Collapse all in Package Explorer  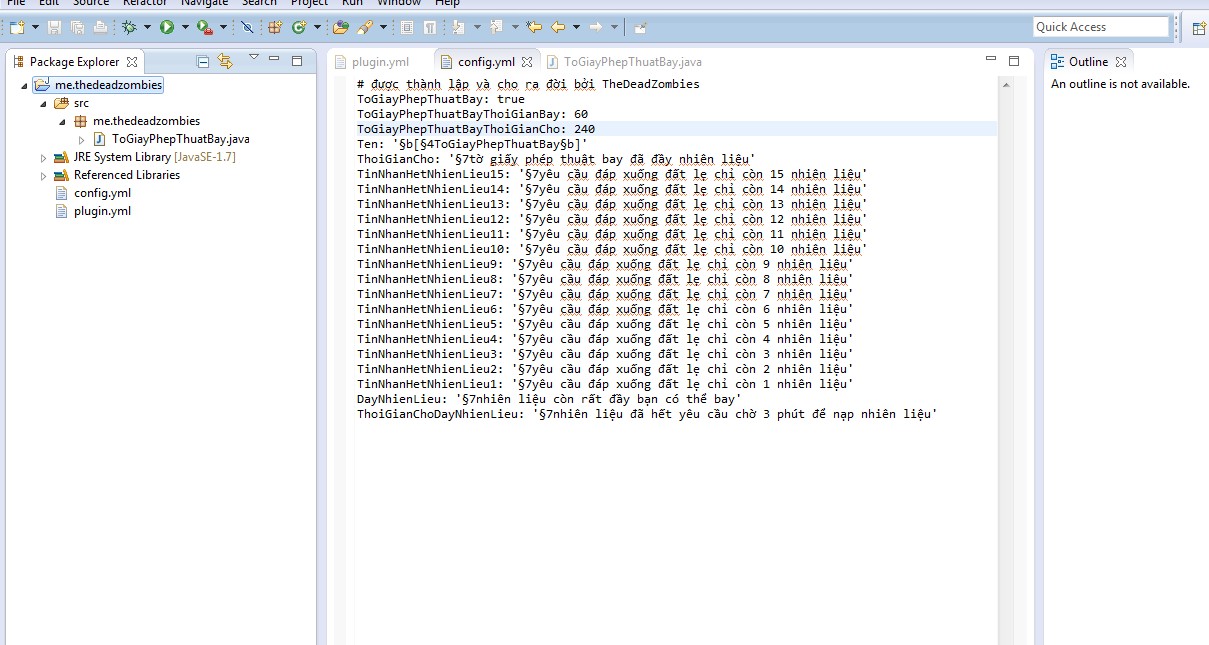coord(204,62)
